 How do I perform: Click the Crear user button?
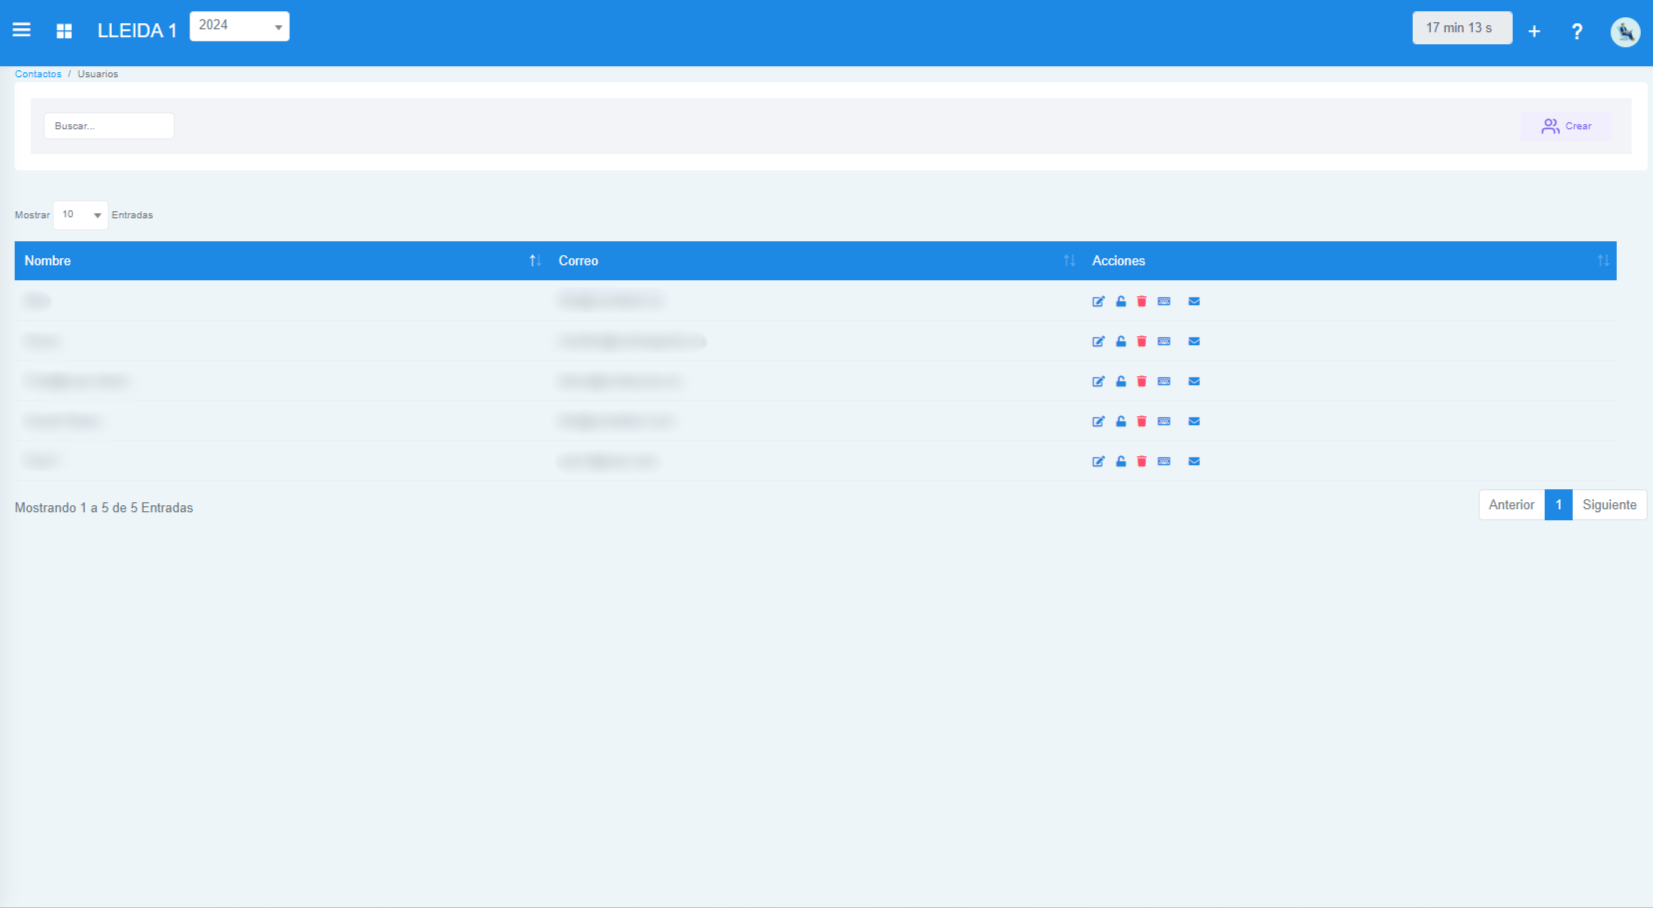[1567, 126]
